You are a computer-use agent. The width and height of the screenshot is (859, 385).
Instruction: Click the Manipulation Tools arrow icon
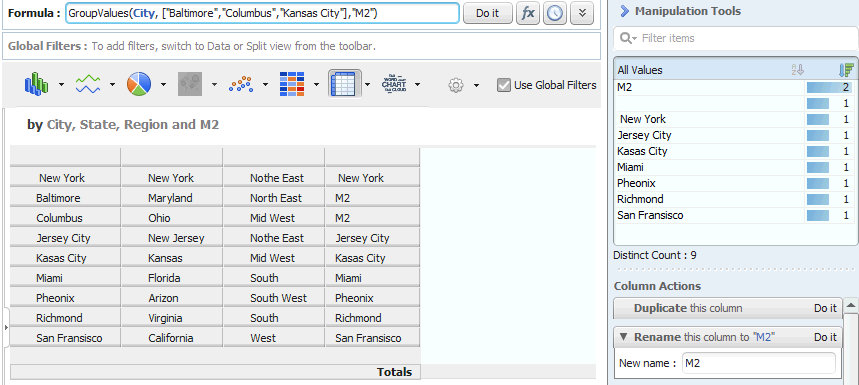[x=624, y=10]
